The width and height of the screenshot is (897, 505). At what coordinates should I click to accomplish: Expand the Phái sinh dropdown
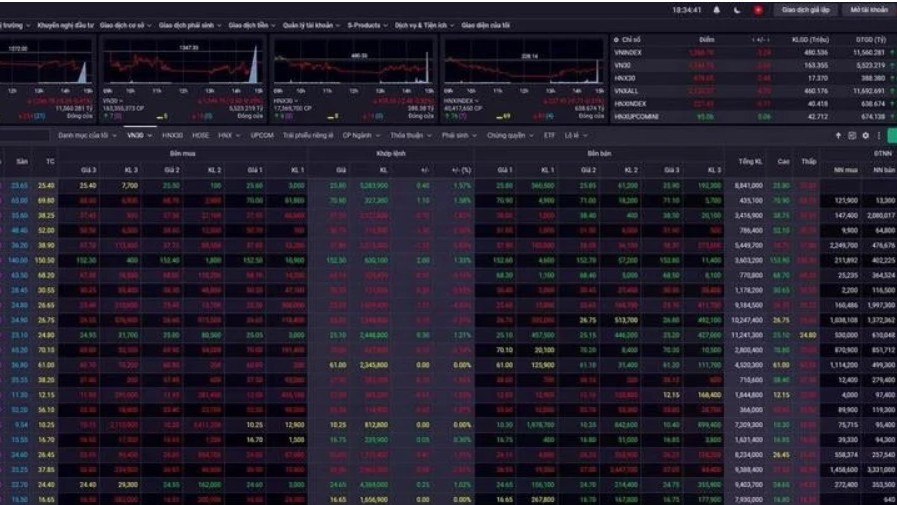click(459, 136)
